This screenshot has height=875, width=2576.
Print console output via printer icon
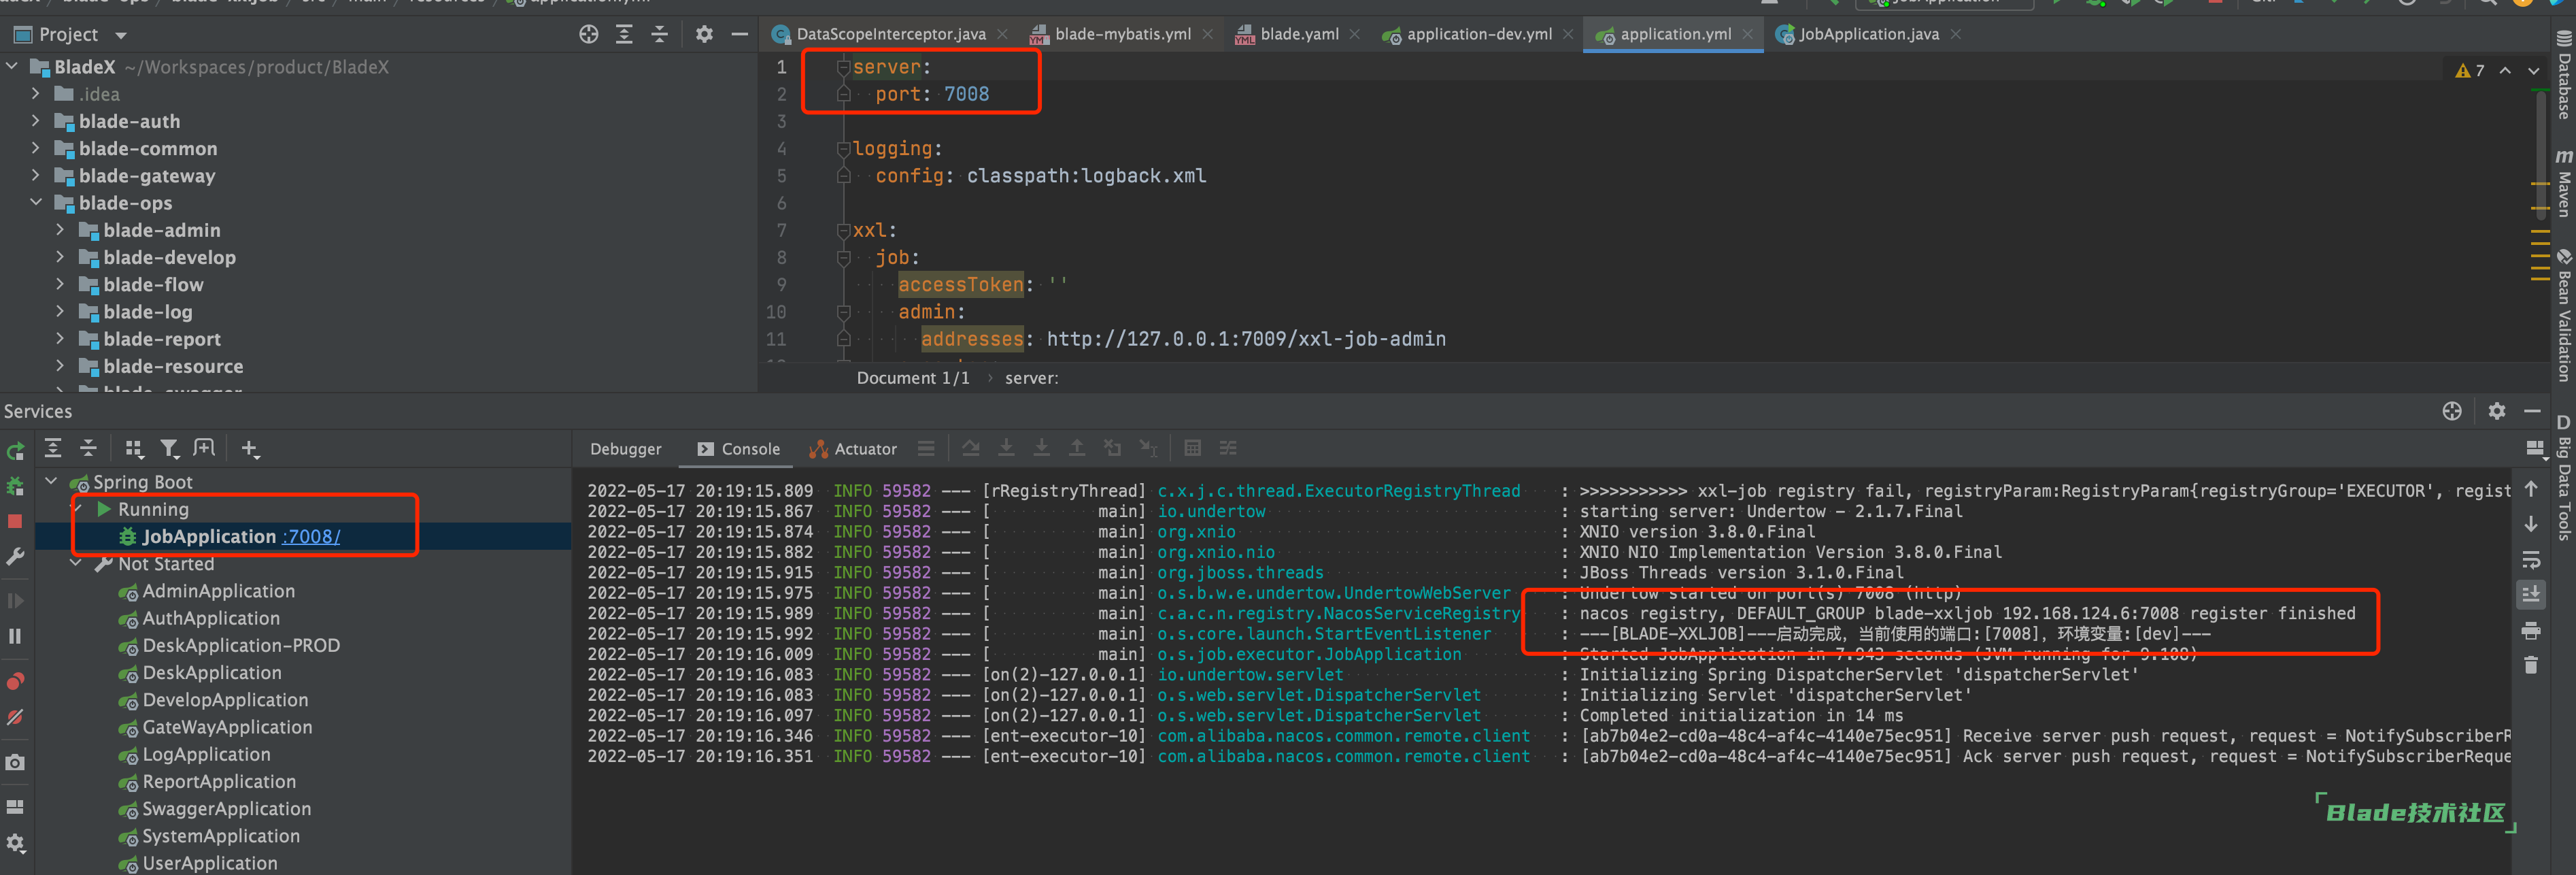tap(2531, 630)
